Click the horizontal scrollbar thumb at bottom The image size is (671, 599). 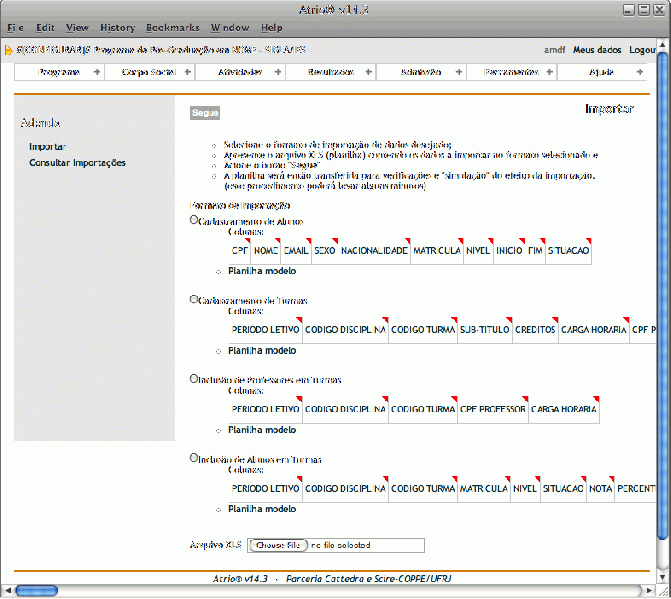(38, 590)
